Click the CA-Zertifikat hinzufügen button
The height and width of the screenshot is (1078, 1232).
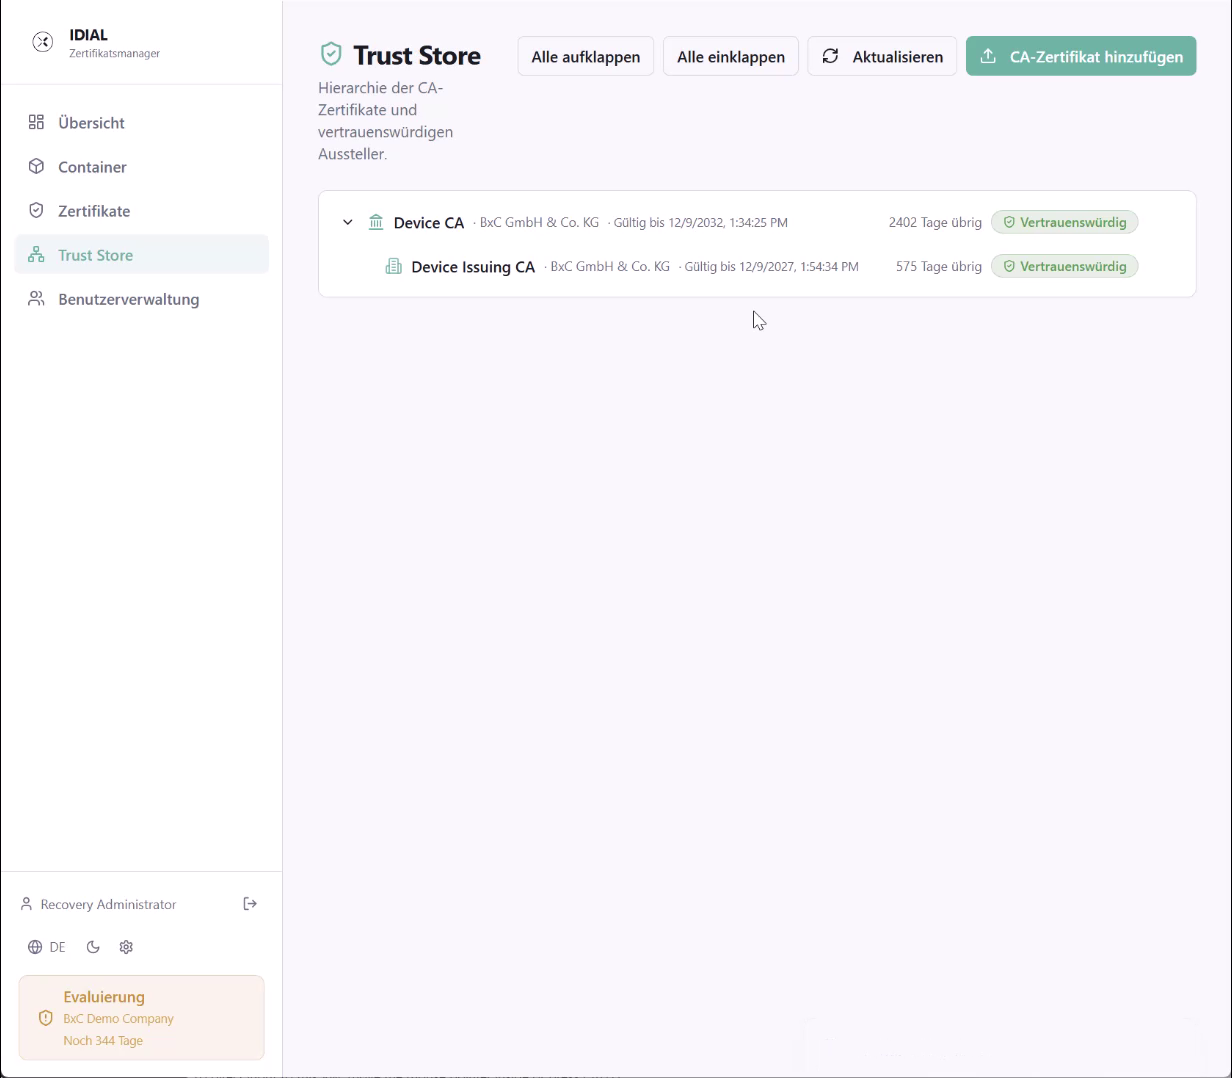point(1081,56)
